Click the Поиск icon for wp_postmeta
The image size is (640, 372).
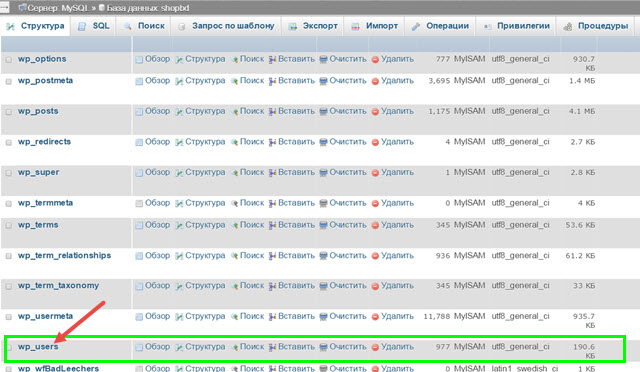pyautogui.click(x=234, y=81)
